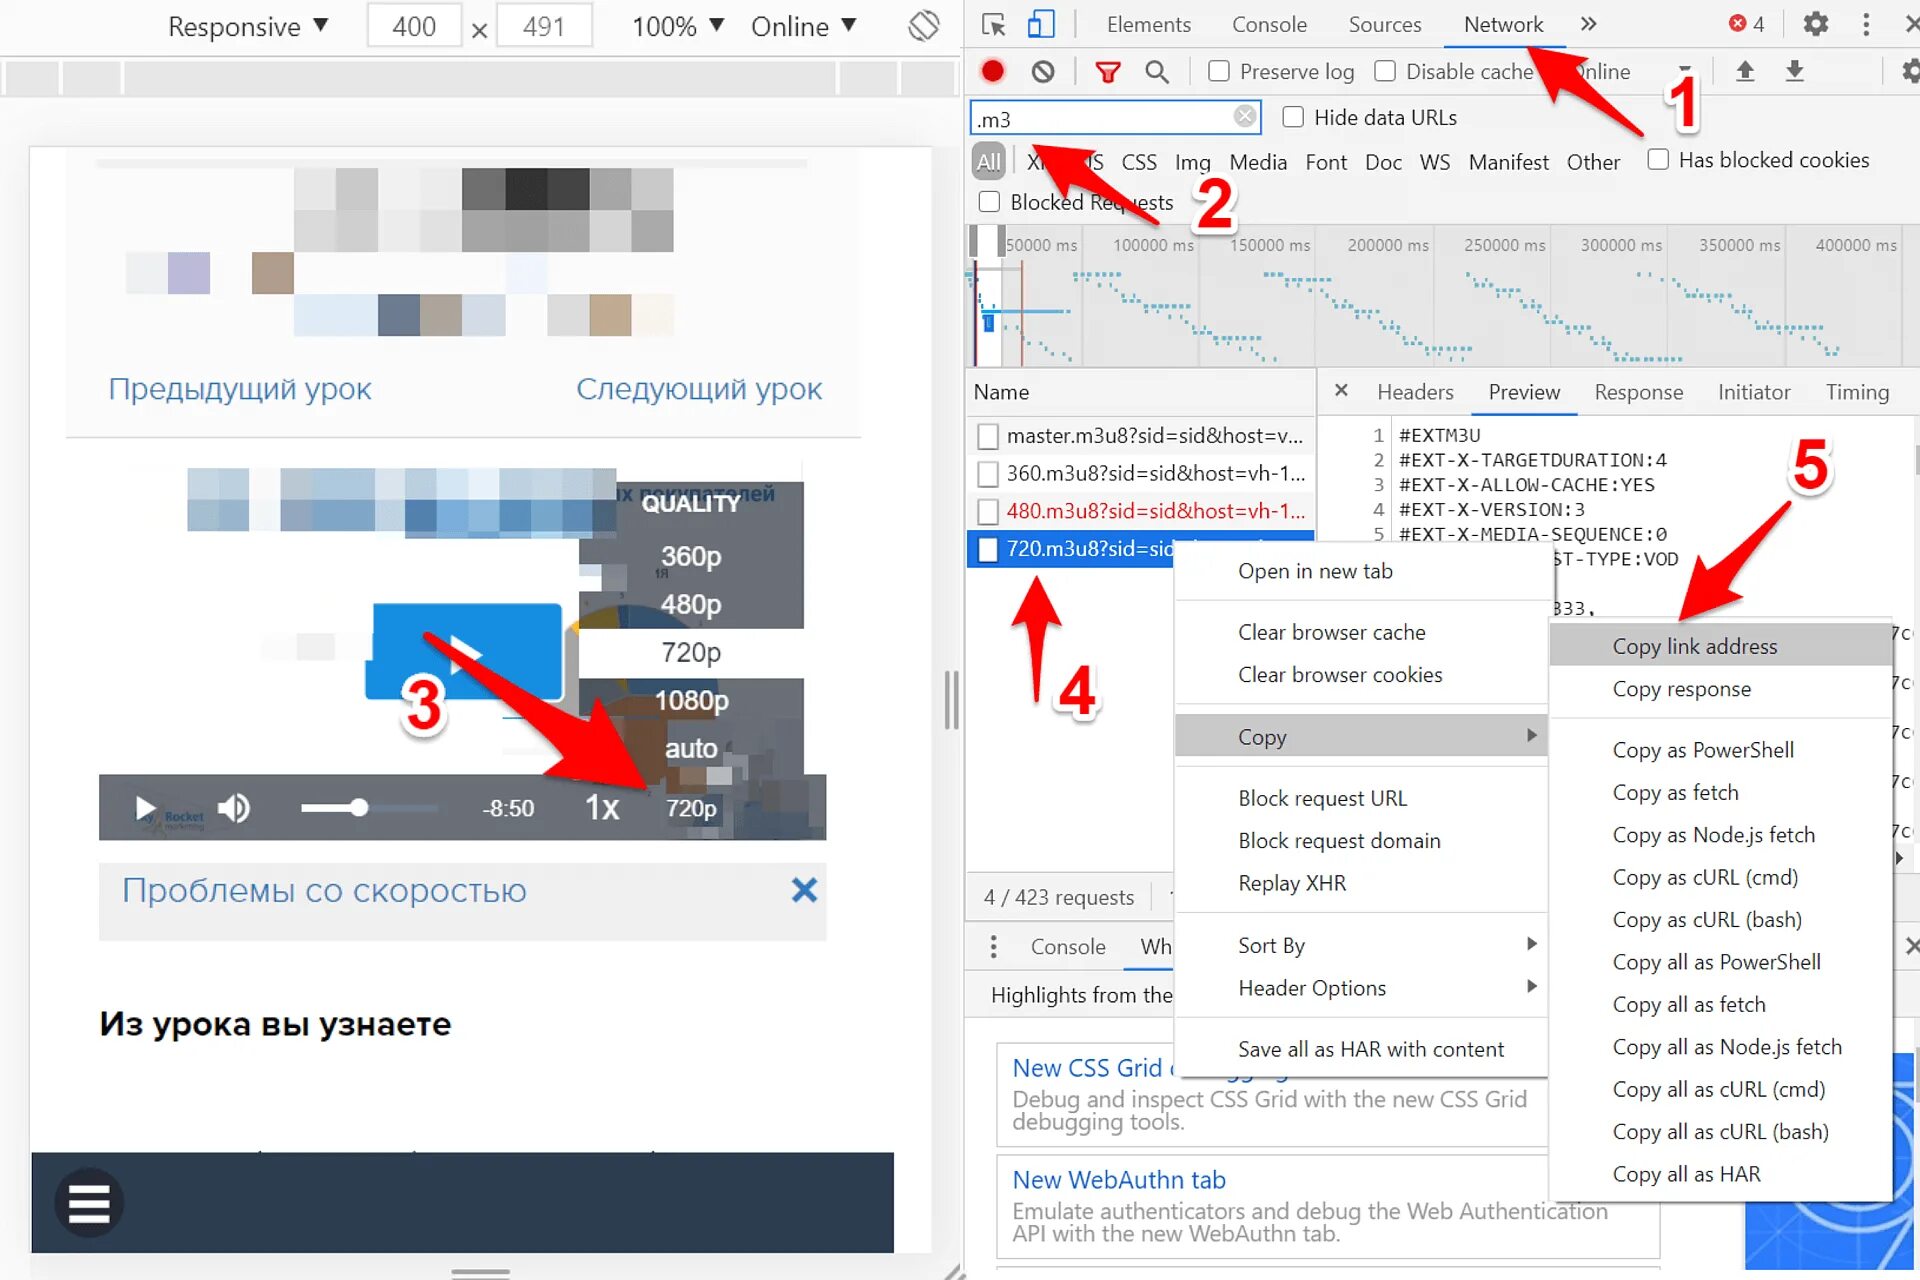The image size is (1920, 1280).
Task: Toggle the Preserve log checkbox
Action: (1219, 70)
